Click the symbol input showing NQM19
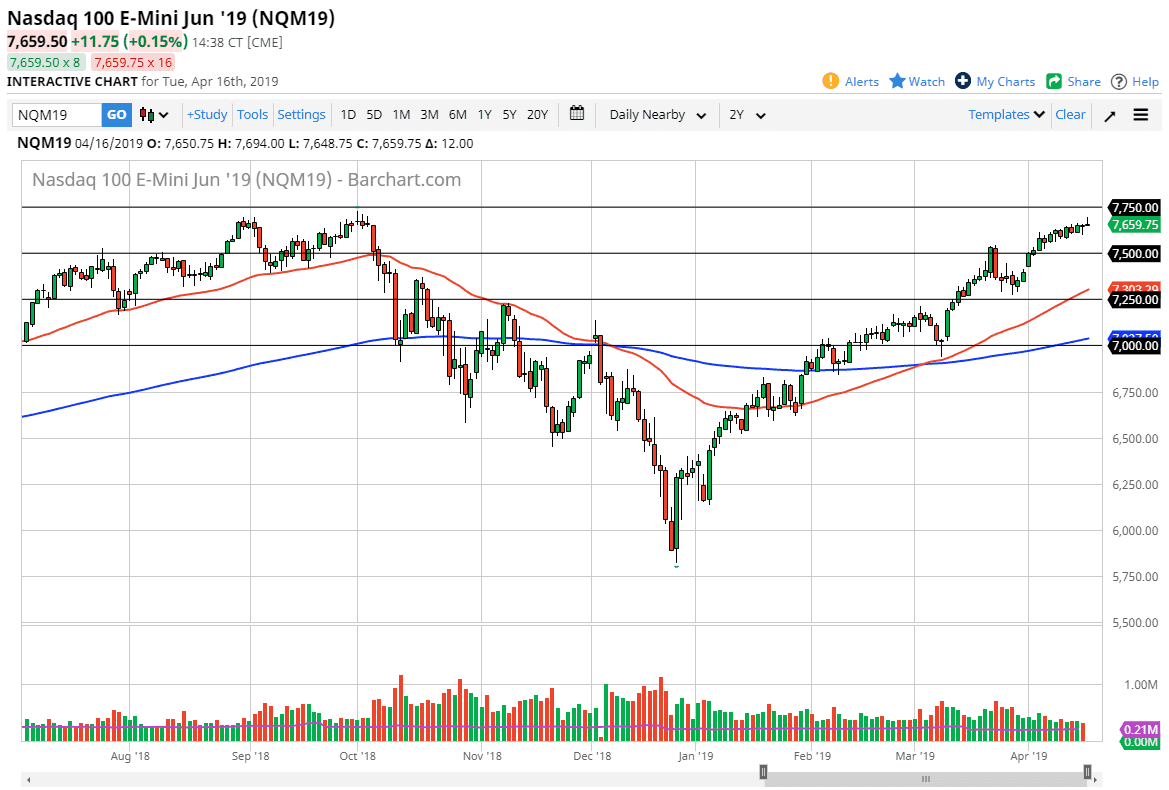 click(55, 114)
